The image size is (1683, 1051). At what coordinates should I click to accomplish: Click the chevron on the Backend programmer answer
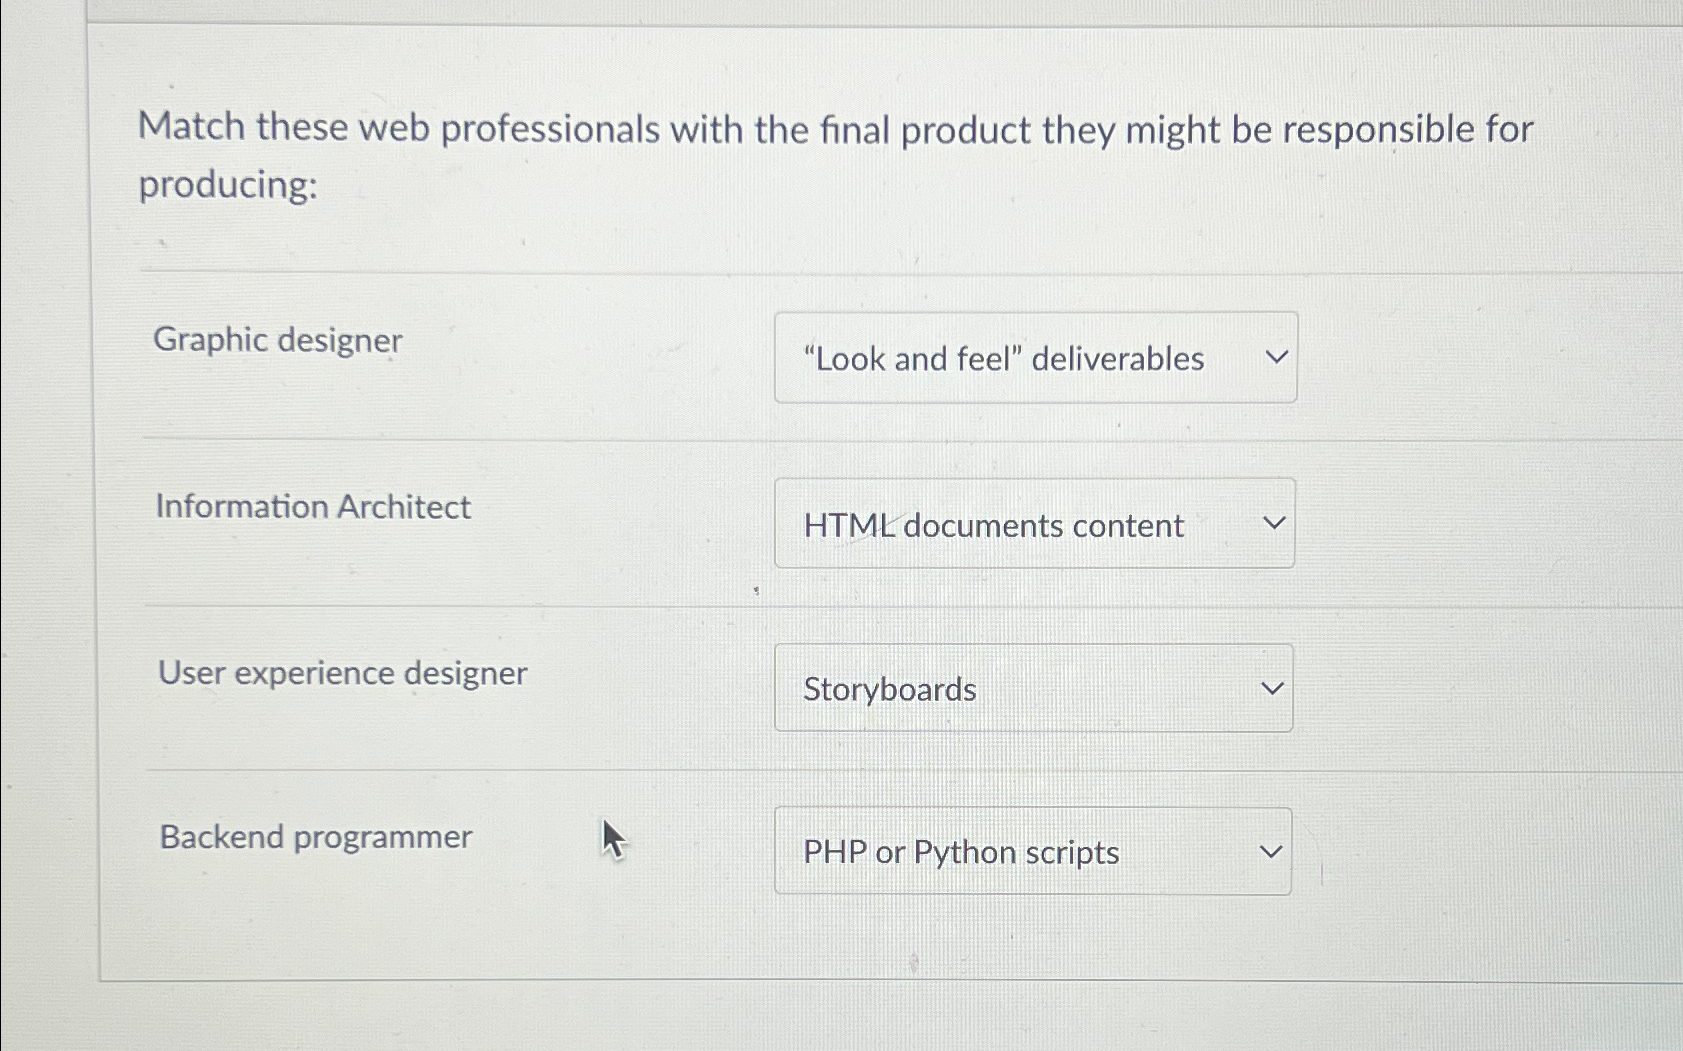pyautogui.click(x=1268, y=850)
